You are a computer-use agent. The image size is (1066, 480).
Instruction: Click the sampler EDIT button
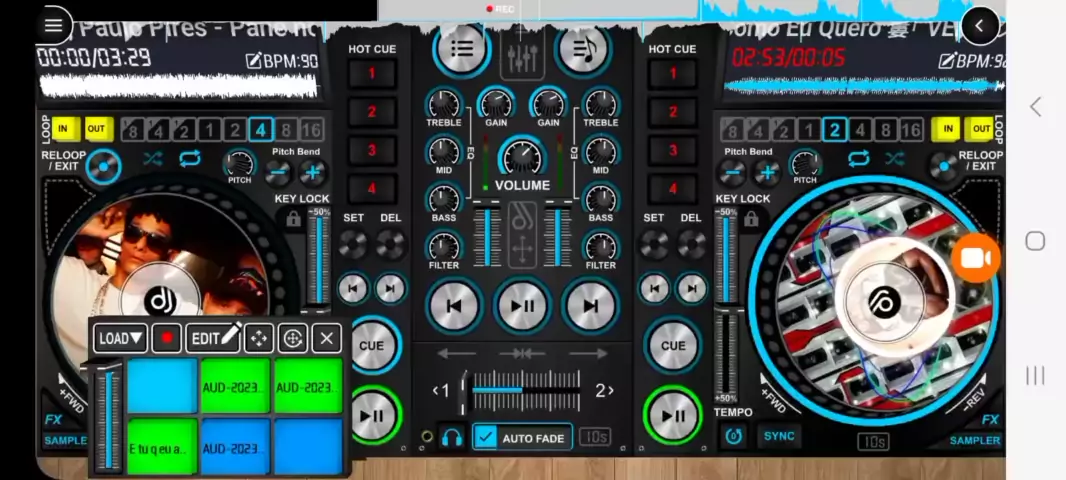(x=213, y=338)
